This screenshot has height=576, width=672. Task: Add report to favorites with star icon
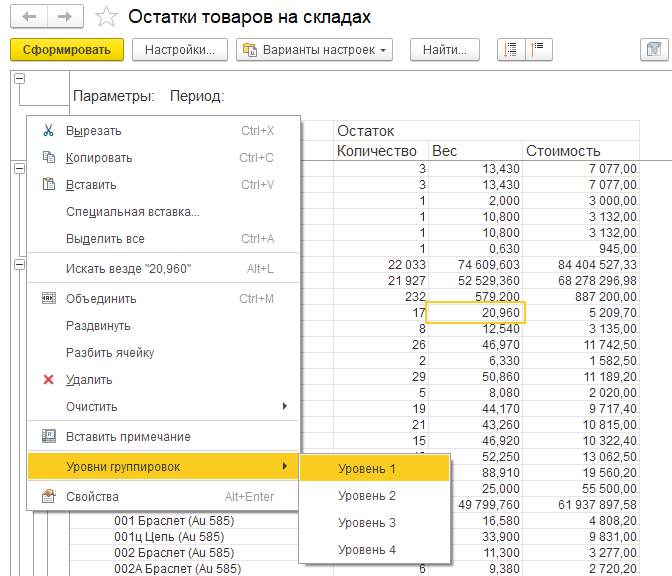click(106, 17)
